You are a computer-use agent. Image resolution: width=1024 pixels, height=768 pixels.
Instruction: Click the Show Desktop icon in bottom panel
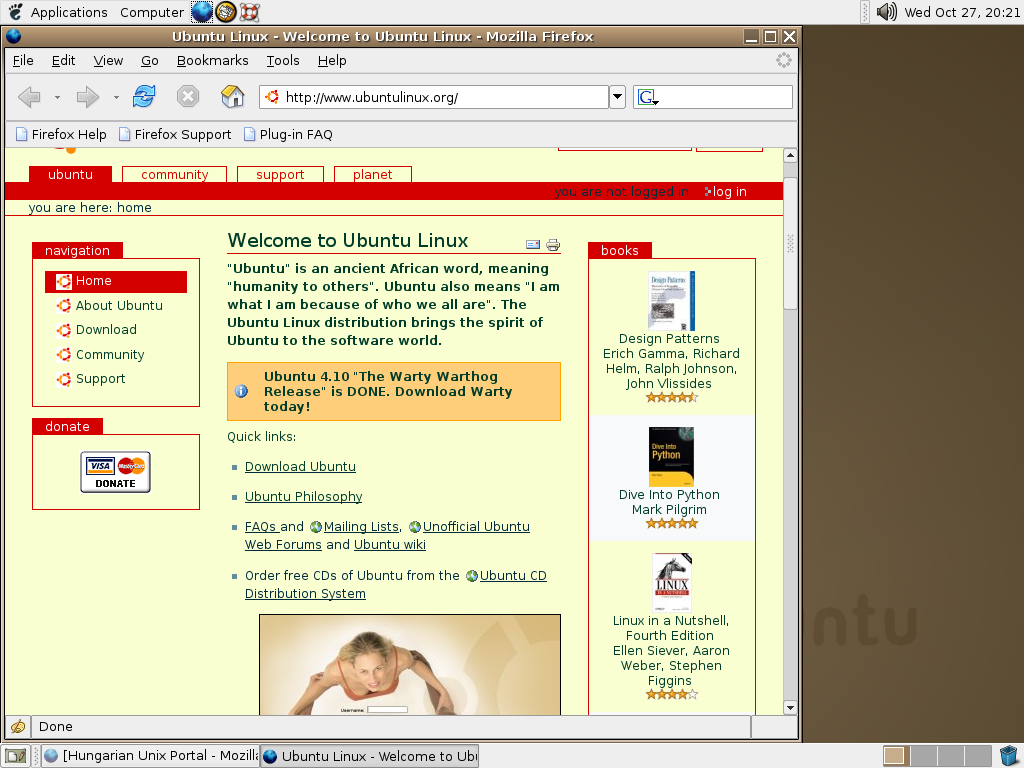(x=16, y=756)
